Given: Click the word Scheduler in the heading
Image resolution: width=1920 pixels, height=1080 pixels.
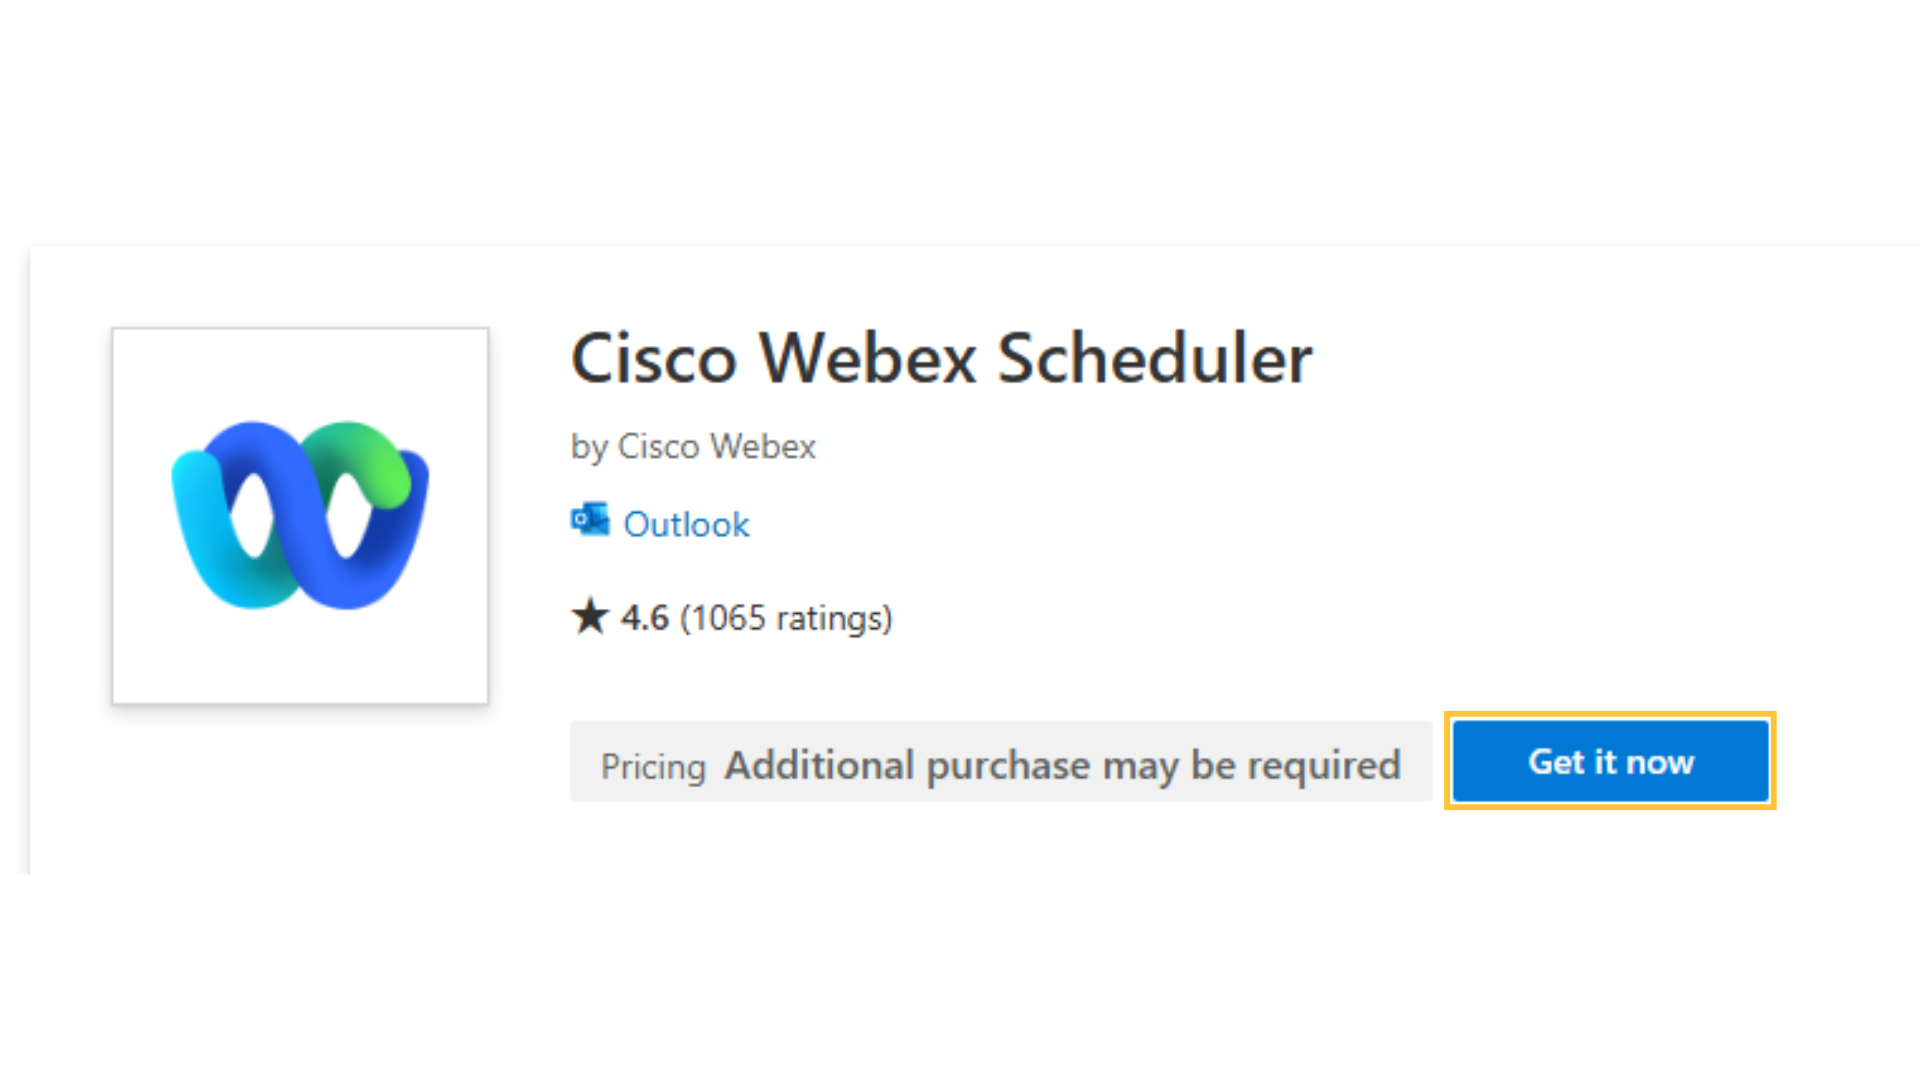Looking at the screenshot, I should click(1155, 358).
